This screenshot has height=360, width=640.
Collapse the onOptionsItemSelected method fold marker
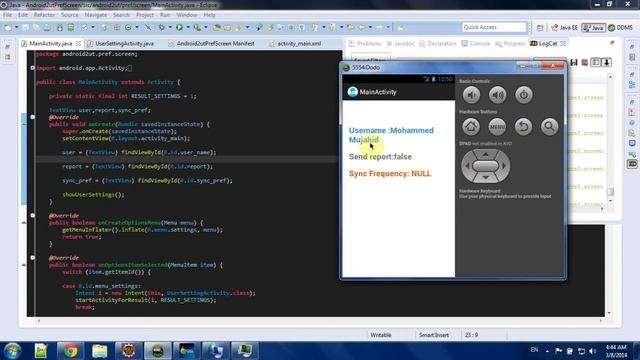coord(32,258)
